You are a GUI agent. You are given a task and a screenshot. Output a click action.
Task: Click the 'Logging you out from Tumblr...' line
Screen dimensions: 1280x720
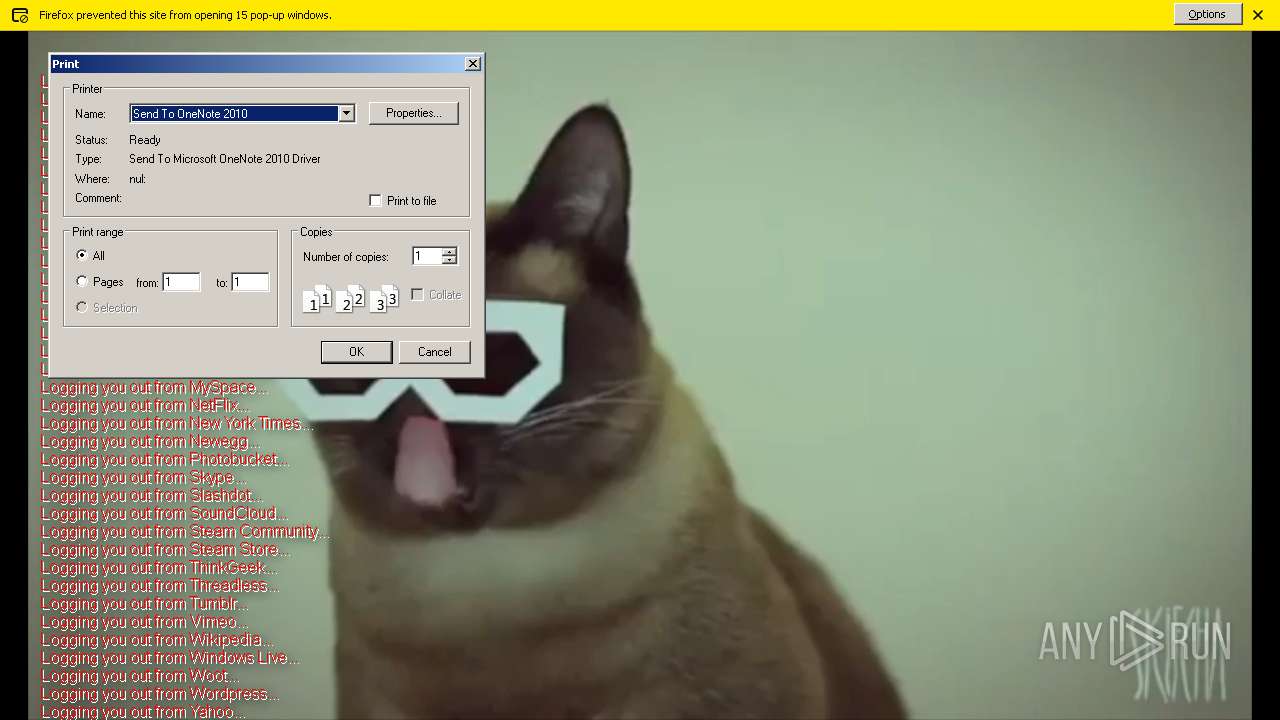point(145,604)
